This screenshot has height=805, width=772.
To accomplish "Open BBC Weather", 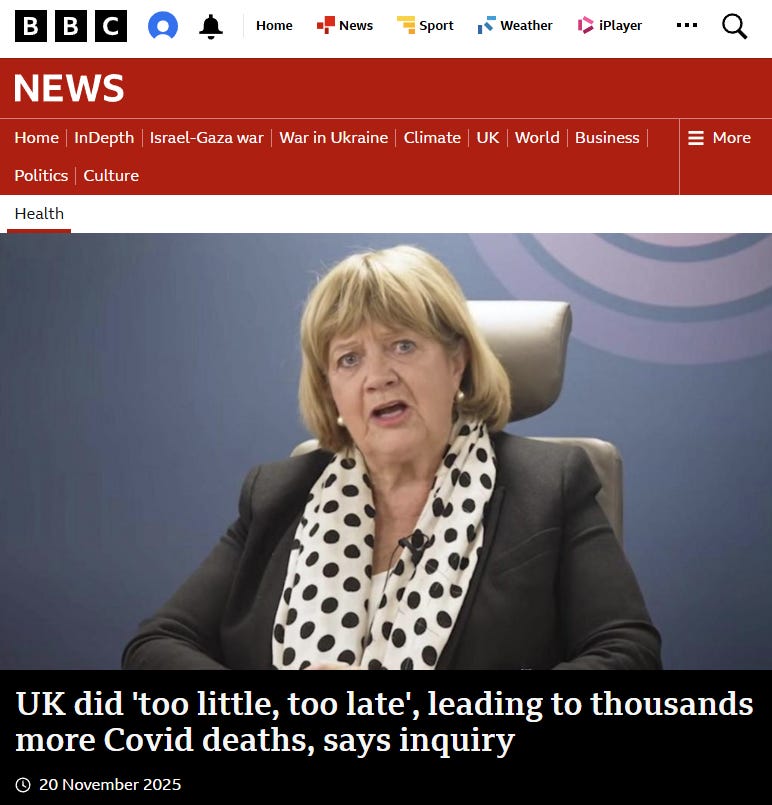I will (x=515, y=25).
